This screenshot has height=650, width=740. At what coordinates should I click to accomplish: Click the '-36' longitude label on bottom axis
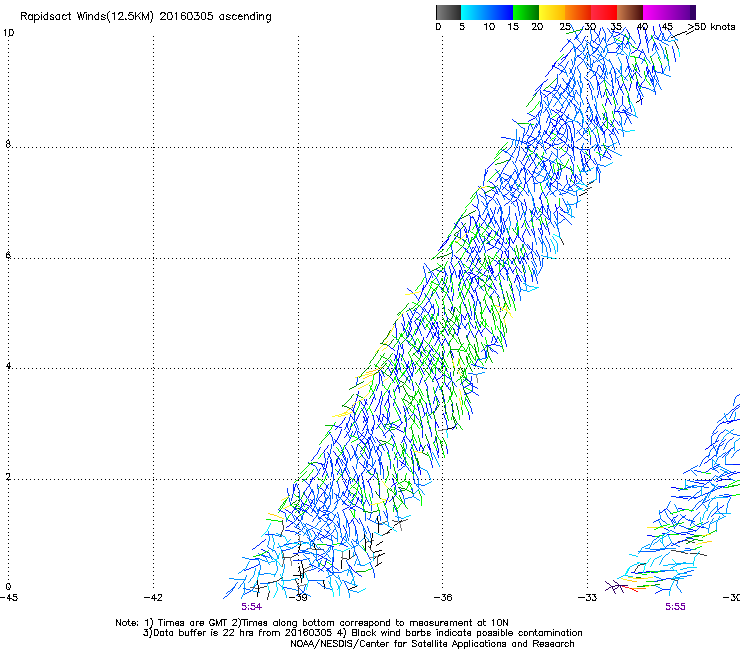[x=443, y=598]
